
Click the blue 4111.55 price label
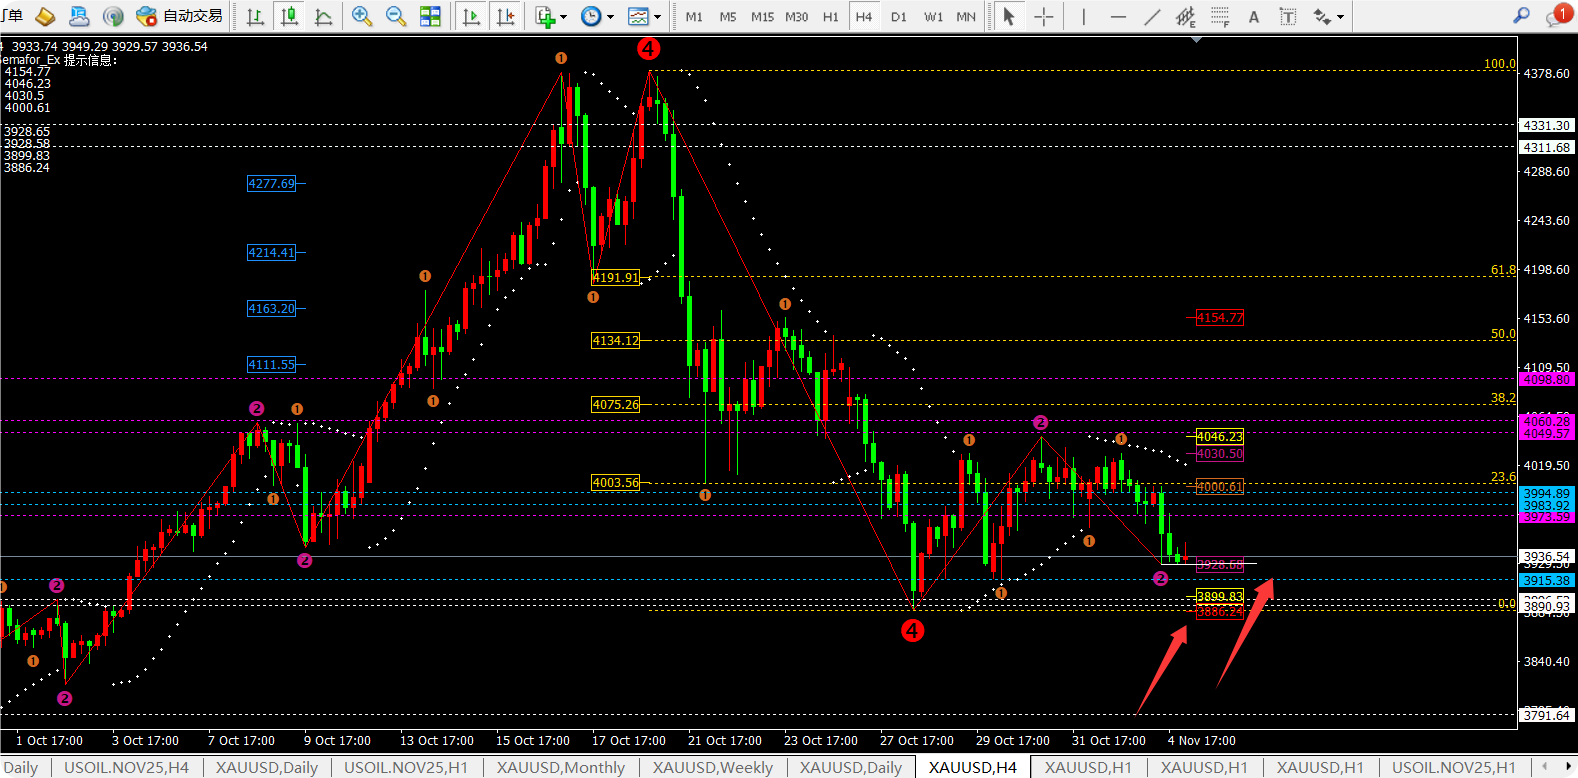272,365
